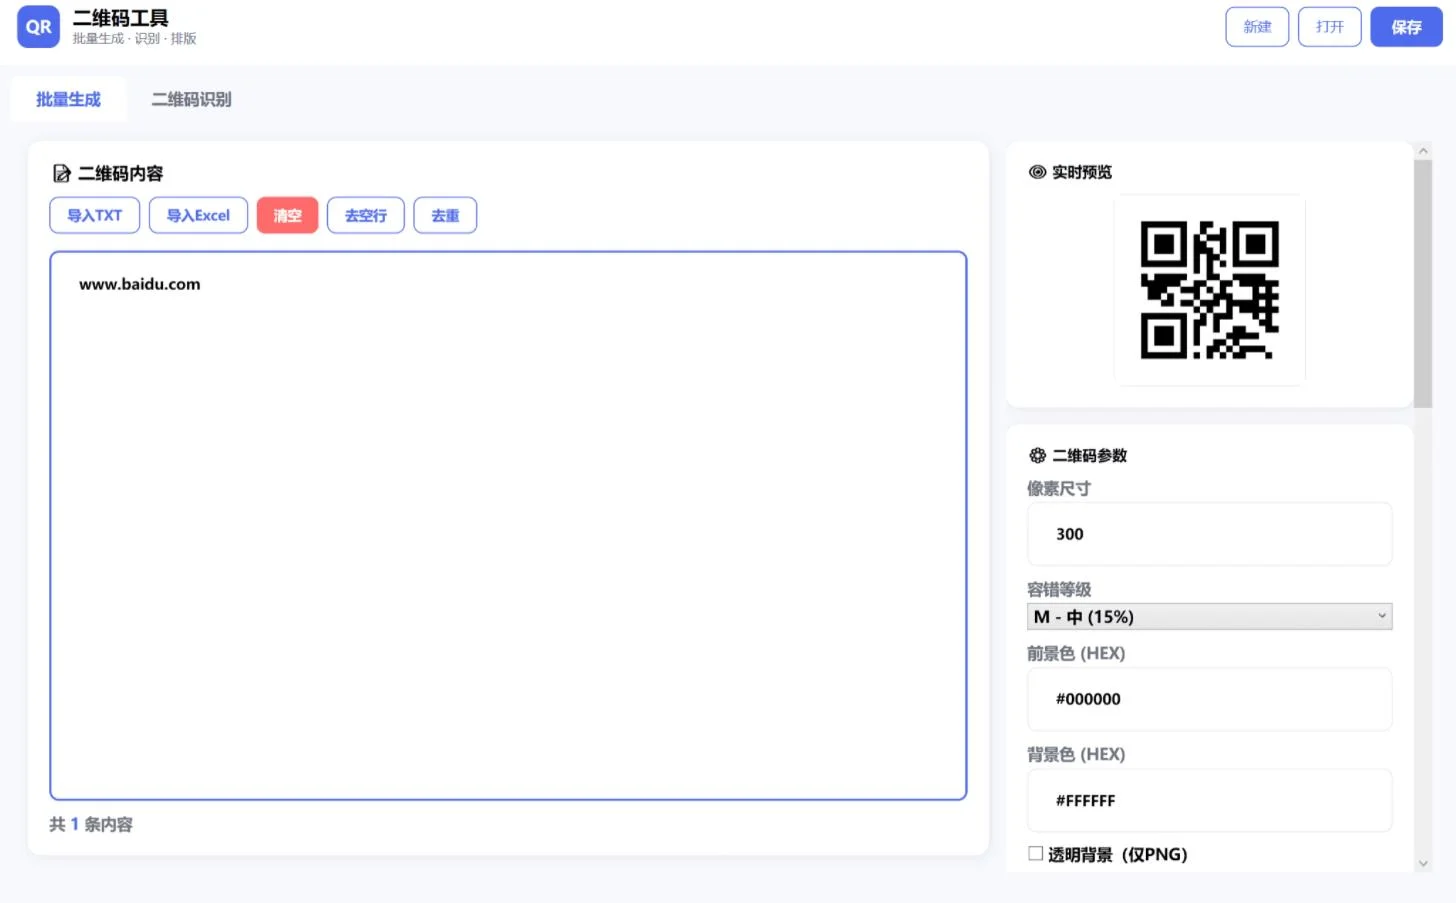Switch to the 批量生成 tab
The height and width of the screenshot is (903, 1456).
pyautogui.click(x=68, y=99)
